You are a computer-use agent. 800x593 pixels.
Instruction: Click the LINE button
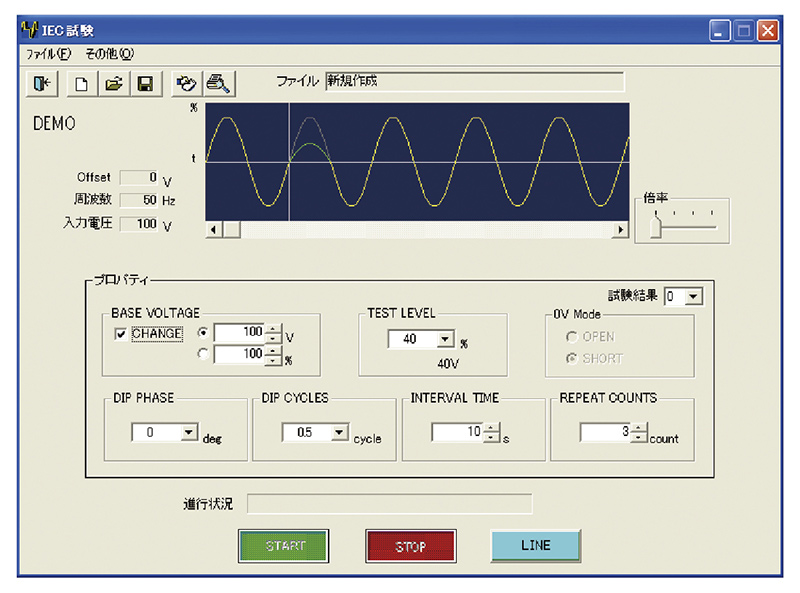pos(536,546)
